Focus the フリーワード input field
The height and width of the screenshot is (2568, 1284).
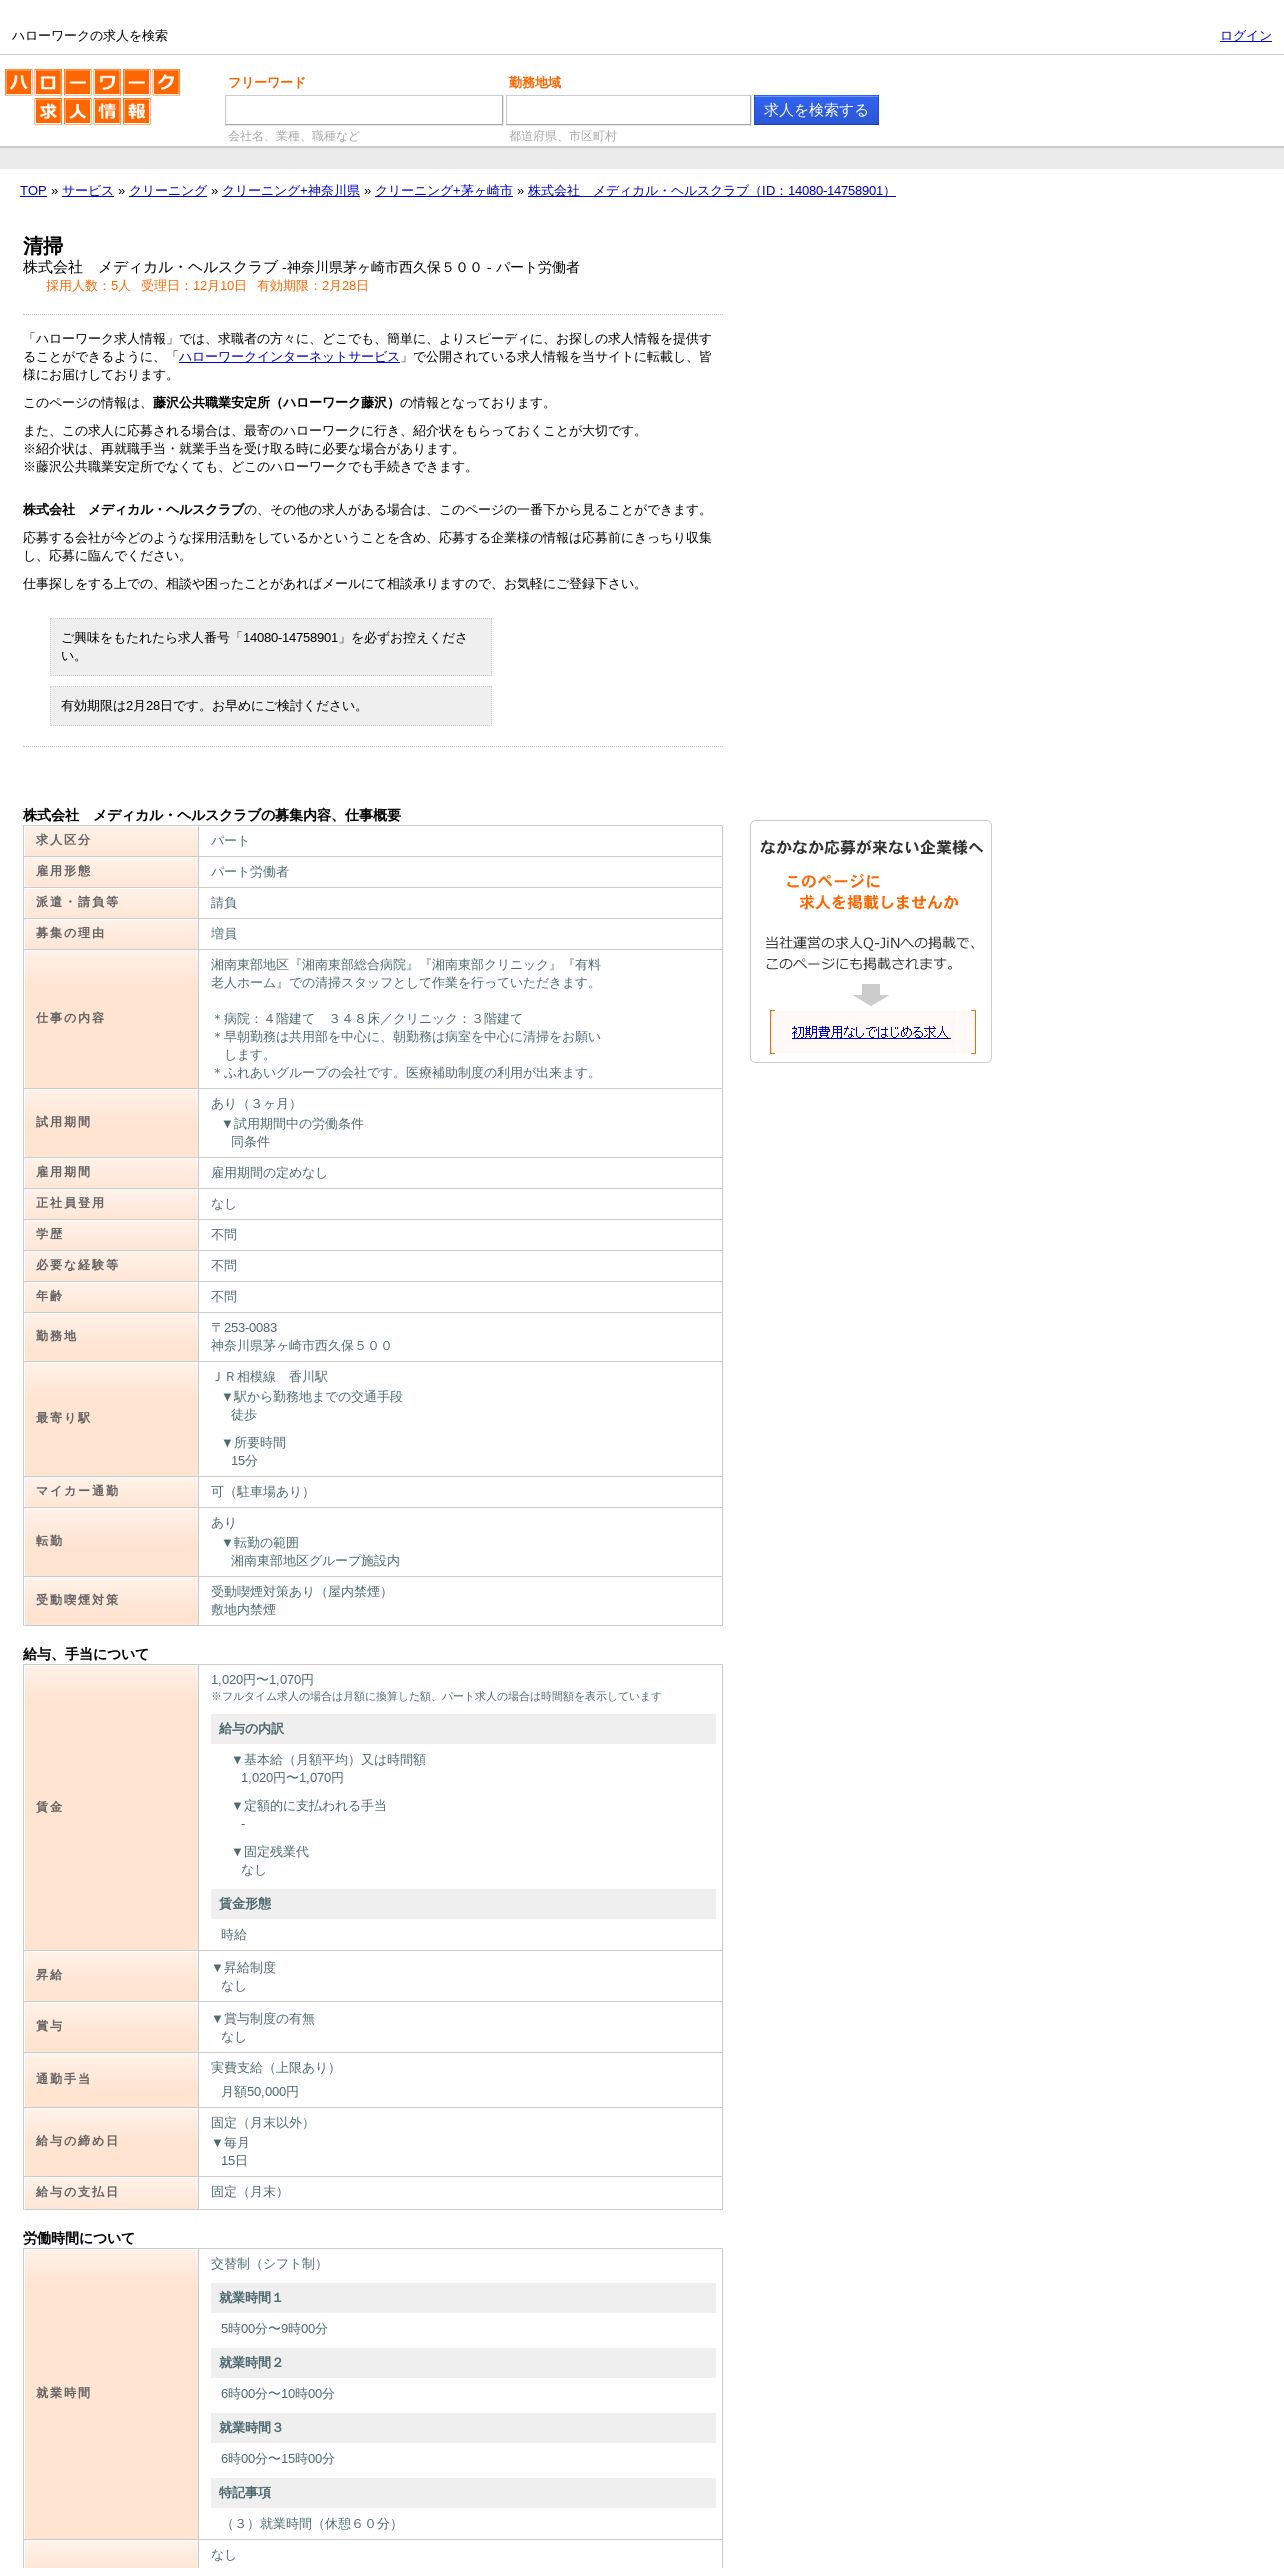(364, 110)
